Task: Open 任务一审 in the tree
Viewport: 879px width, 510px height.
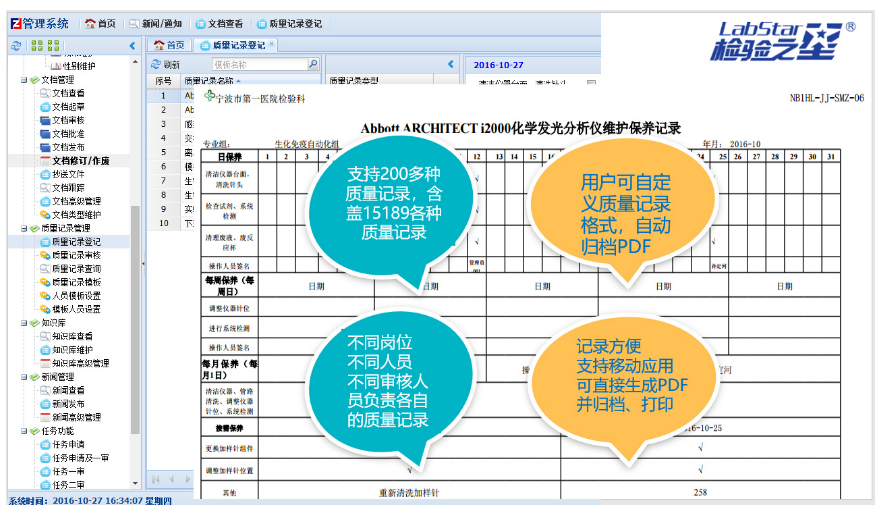Action: click(68, 471)
